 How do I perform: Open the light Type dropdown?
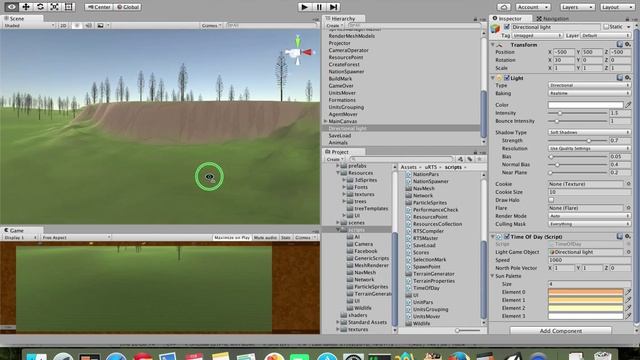[x=589, y=85]
